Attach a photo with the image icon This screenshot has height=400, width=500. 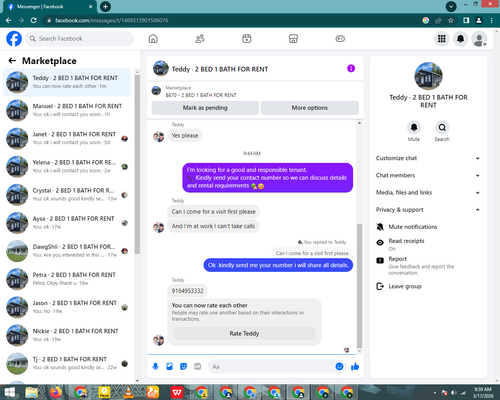(x=169, y=367)
